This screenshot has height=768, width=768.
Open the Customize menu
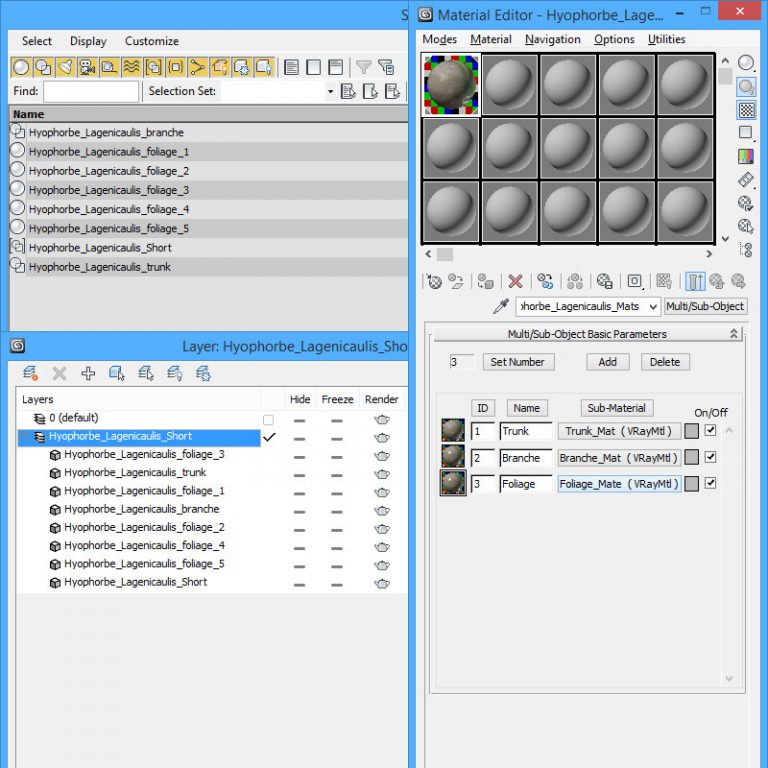point(152,41)
